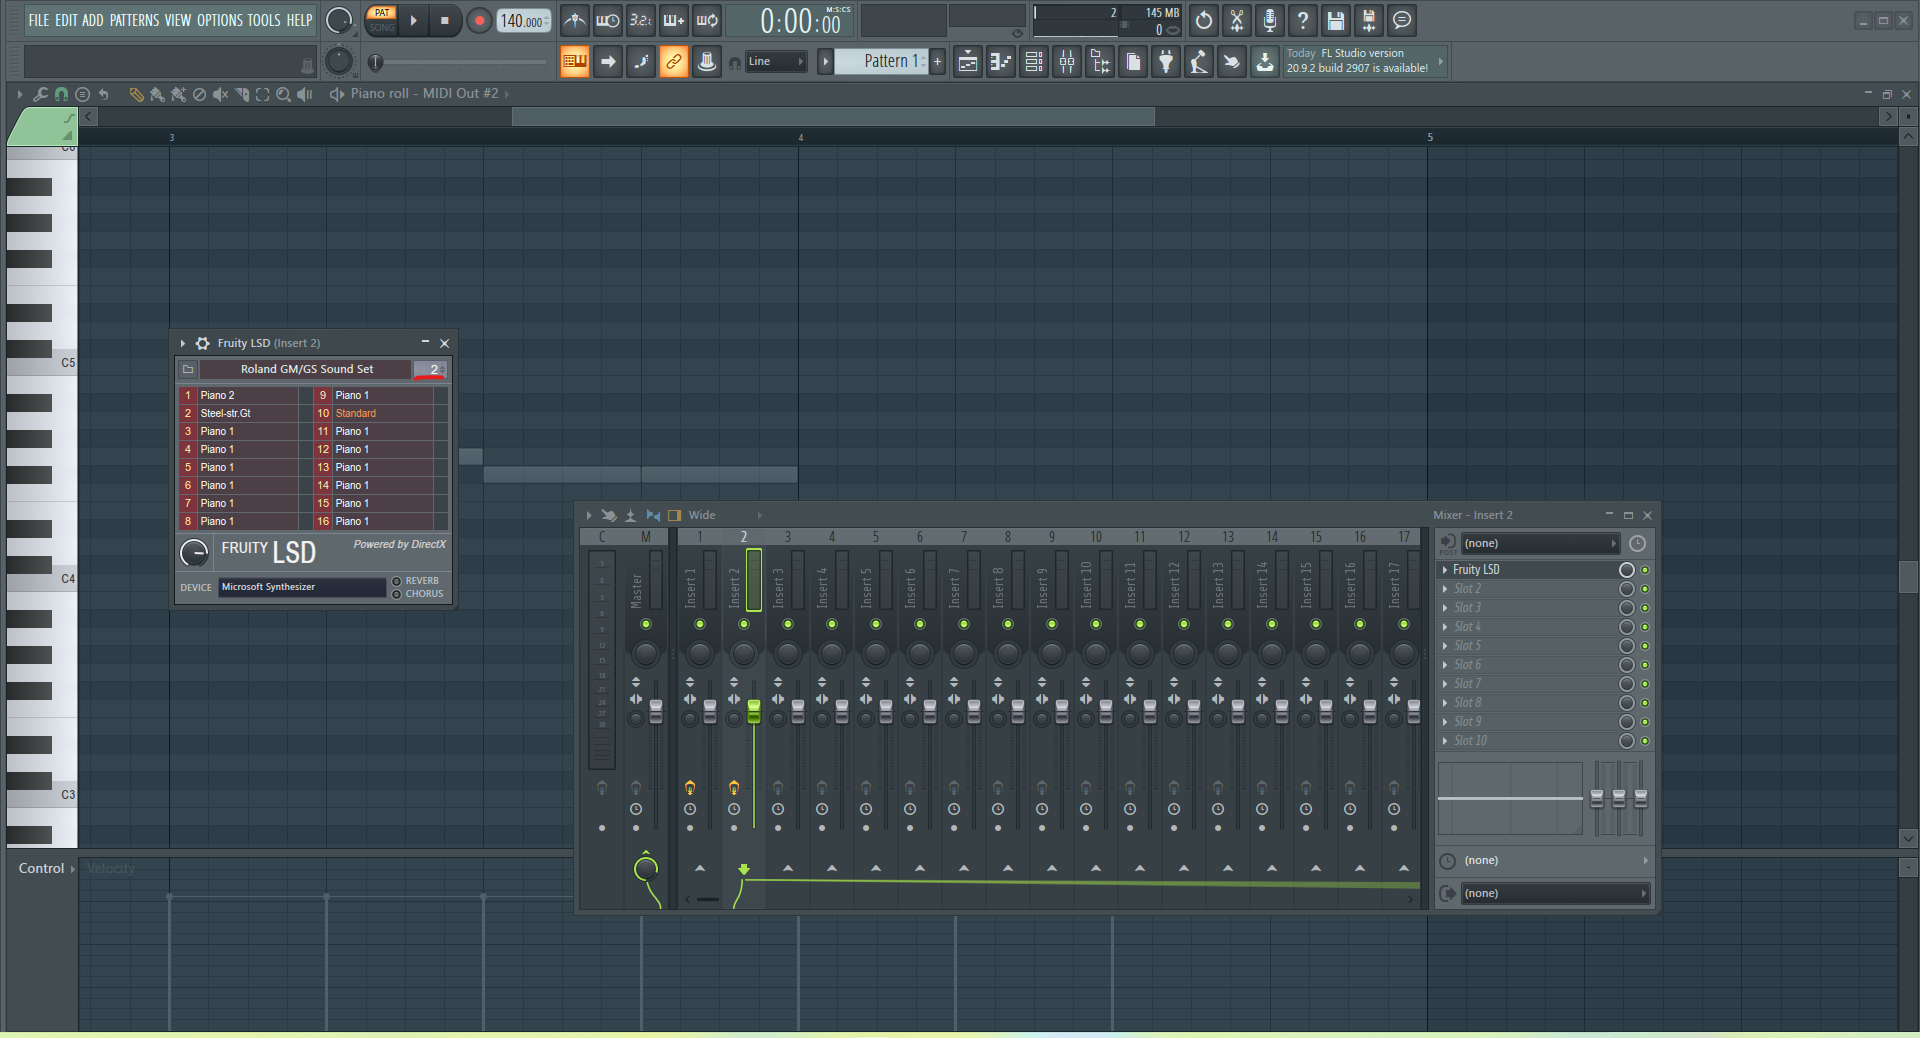
Task: Open the Pattern 1 selector dropdown
Action: (882, 62)
